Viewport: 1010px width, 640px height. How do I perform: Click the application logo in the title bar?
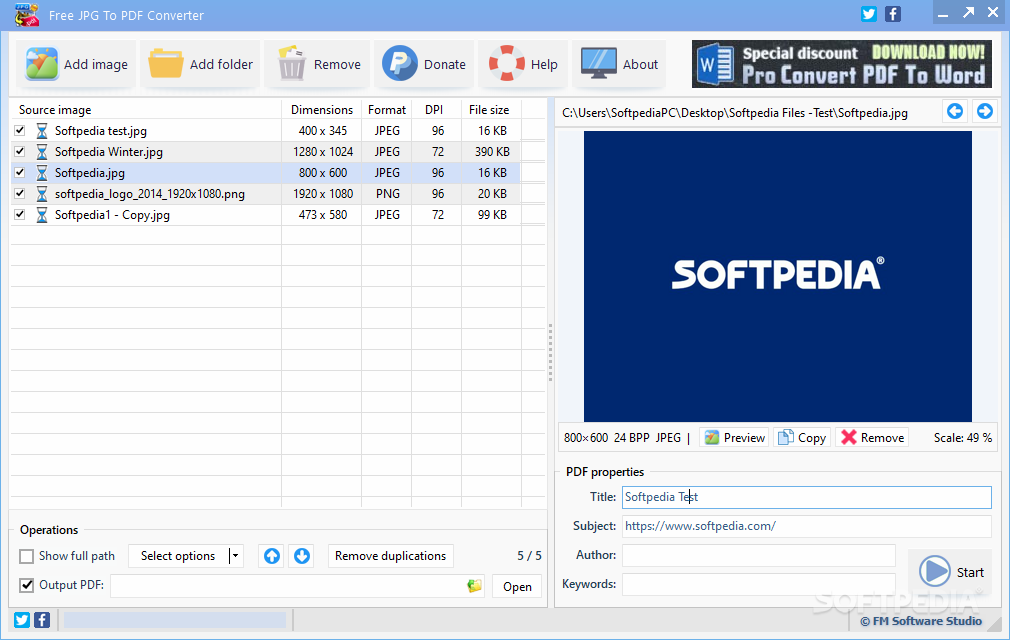tap(27, 15)
